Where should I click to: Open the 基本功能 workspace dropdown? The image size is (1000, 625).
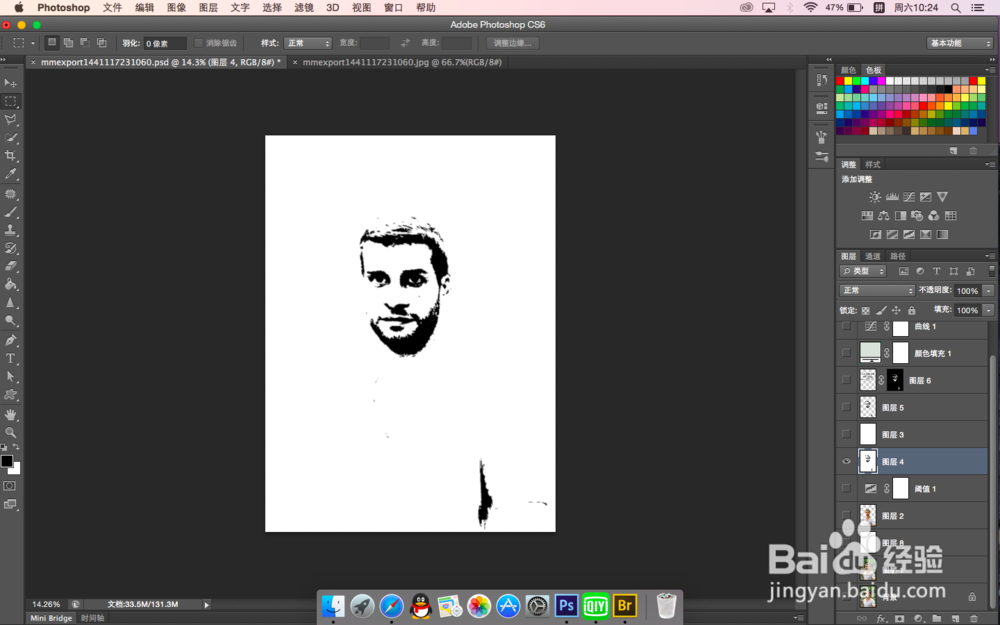click(960, 43)
